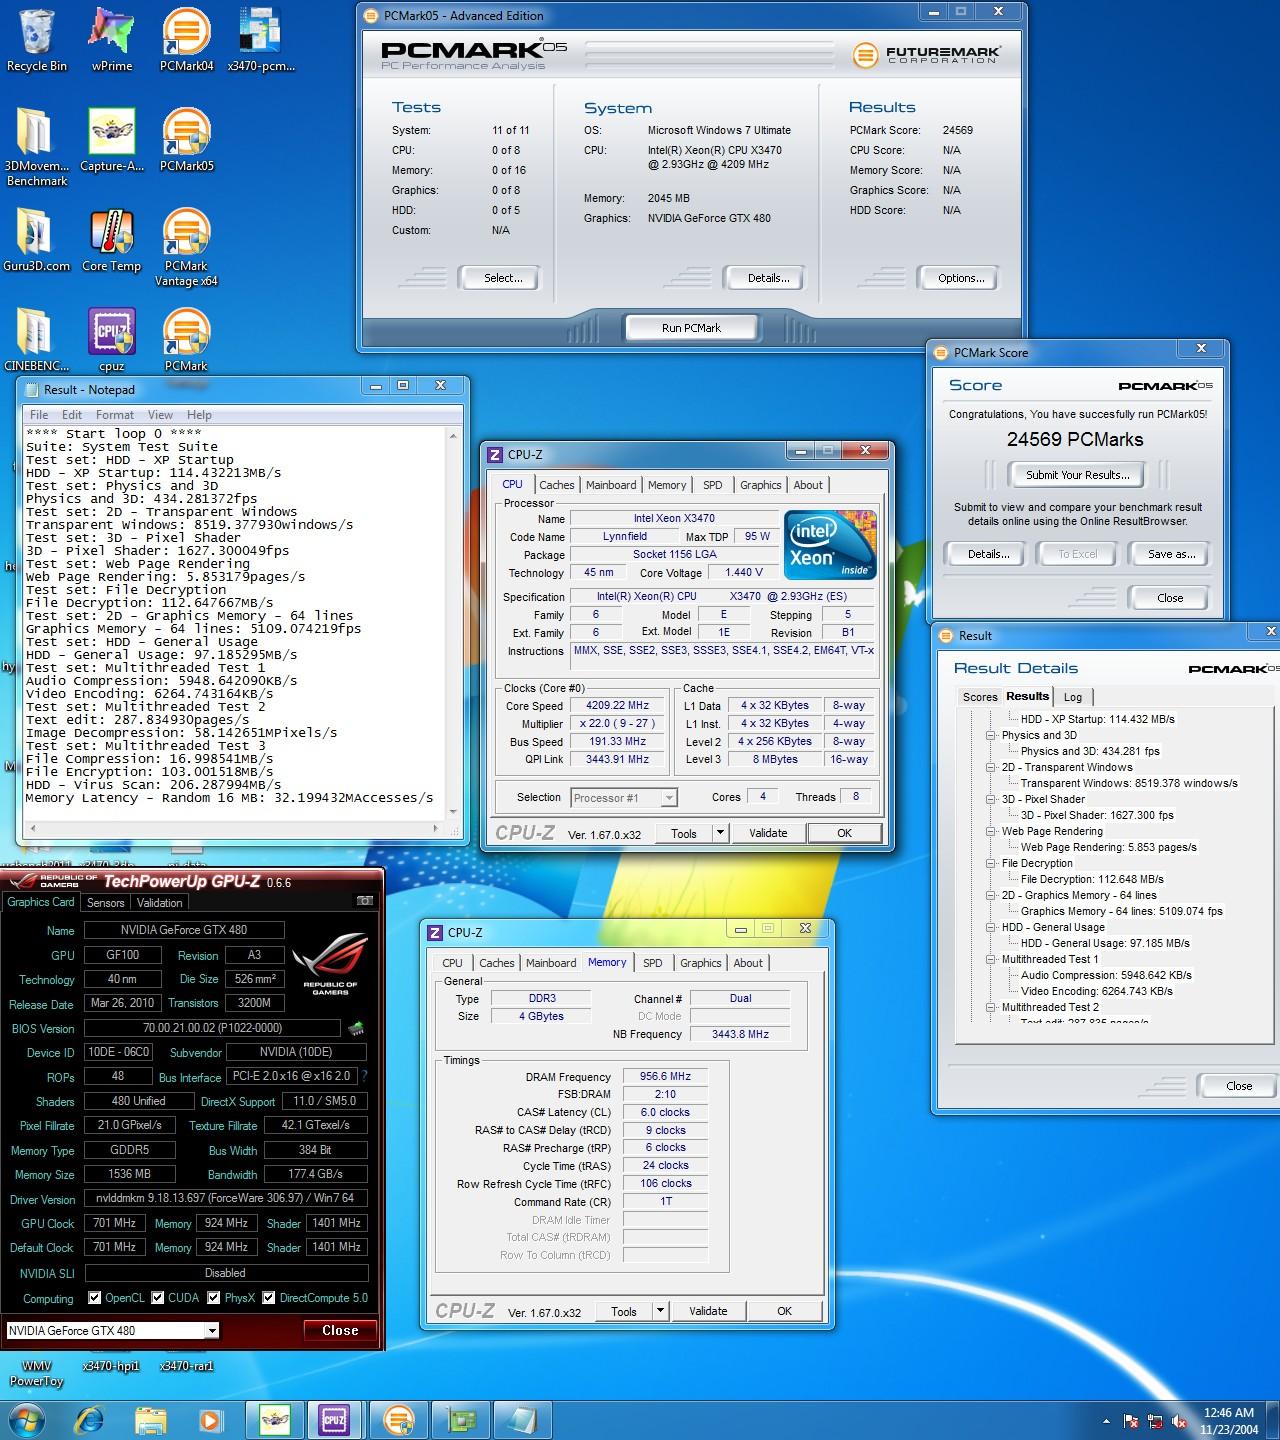Collapse the Physics and 3D tree node
1280x1440 pixels.
pos(991,735)
